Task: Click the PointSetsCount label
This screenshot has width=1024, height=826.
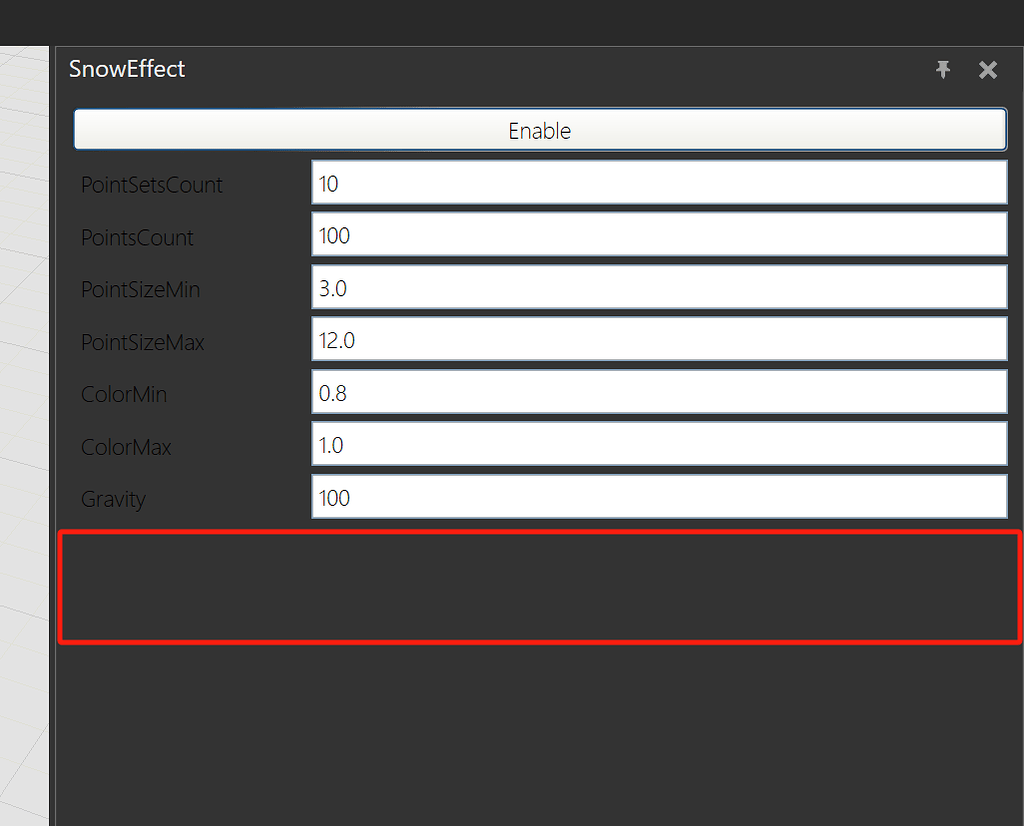Action: [151, 185]
